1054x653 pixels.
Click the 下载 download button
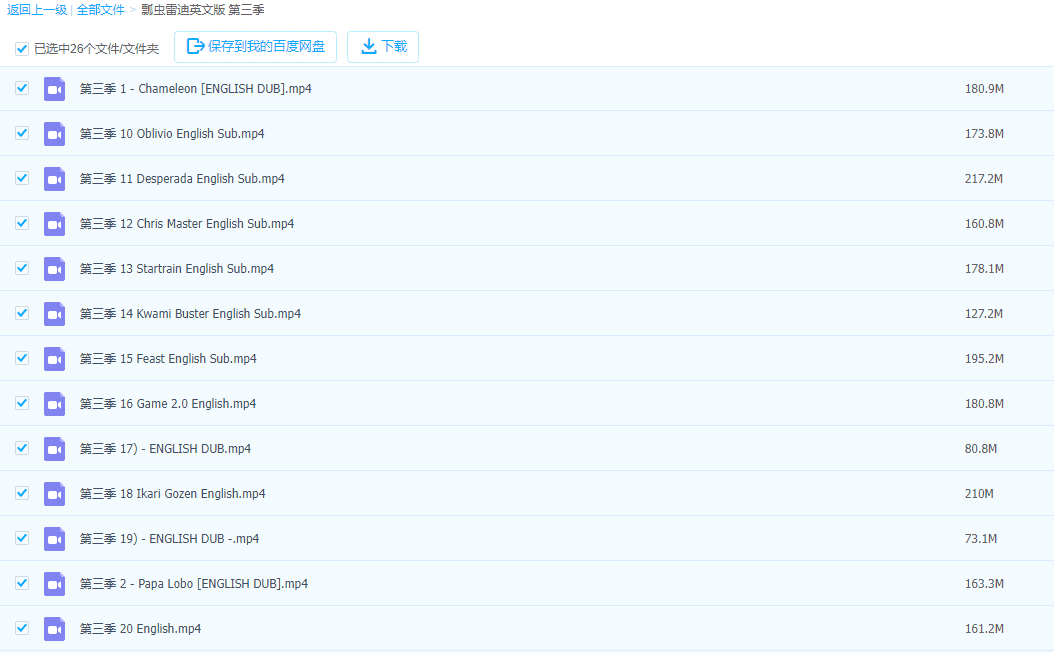click(383, 47)
